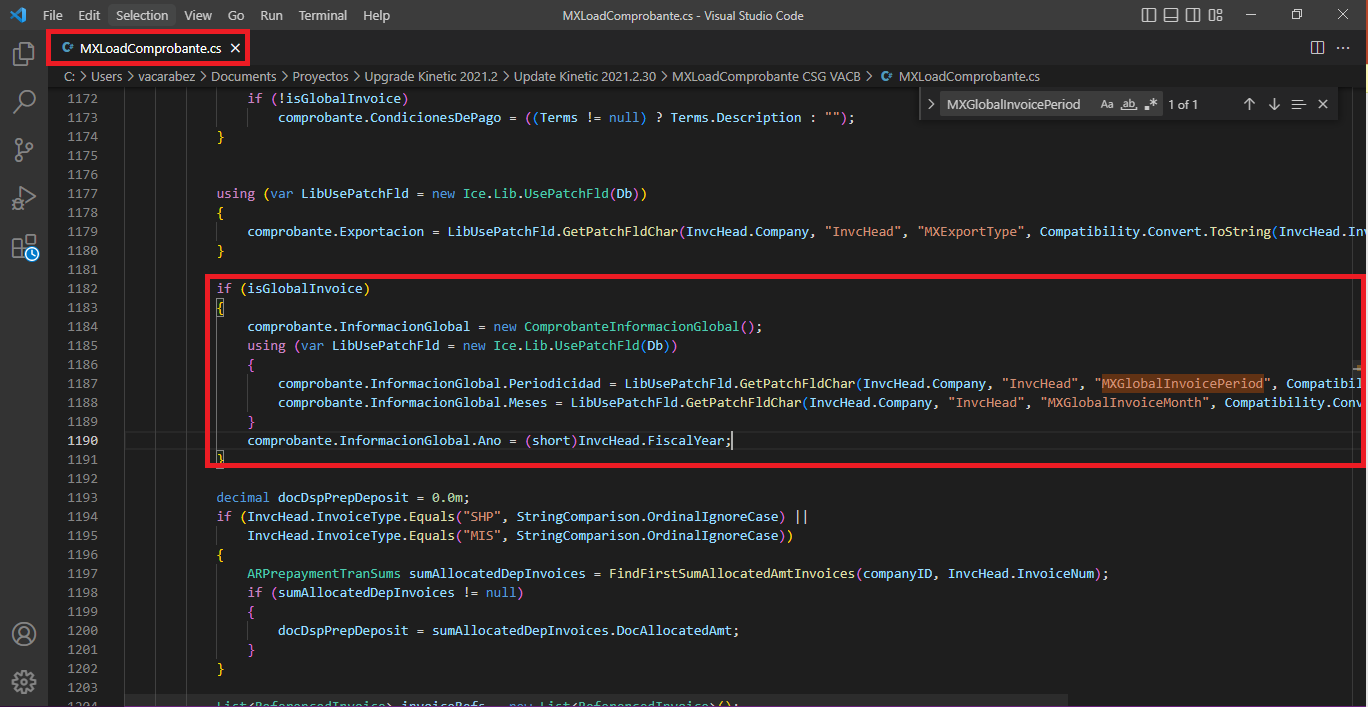Viewport: 1368px width, 707px height.
Task: Toggle primary side bar layout icon
Action: [1148, 15]
